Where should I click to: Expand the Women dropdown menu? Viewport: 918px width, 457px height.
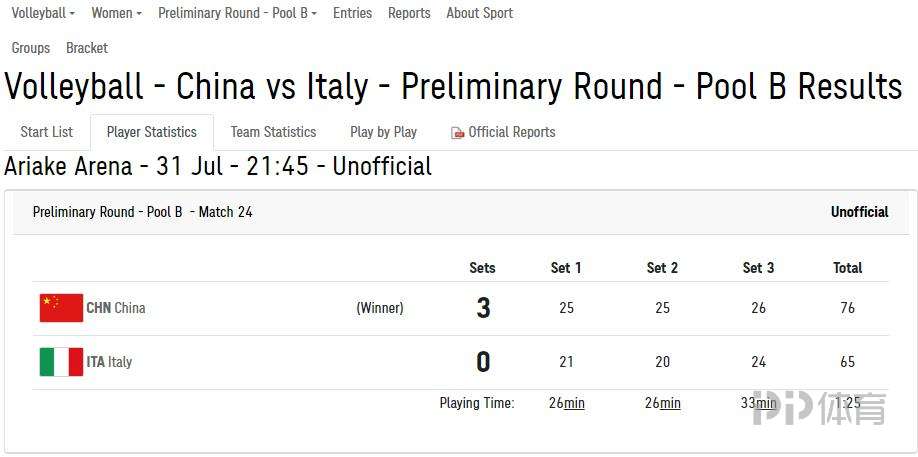(x=117, y=13)
